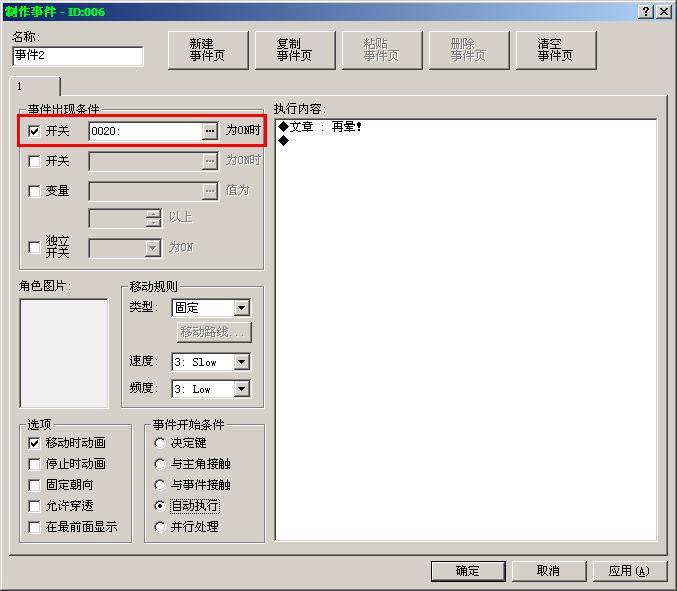The image size is (677, 591).
Task: Cancel with the 取消 button
Action: click(549, 571)
